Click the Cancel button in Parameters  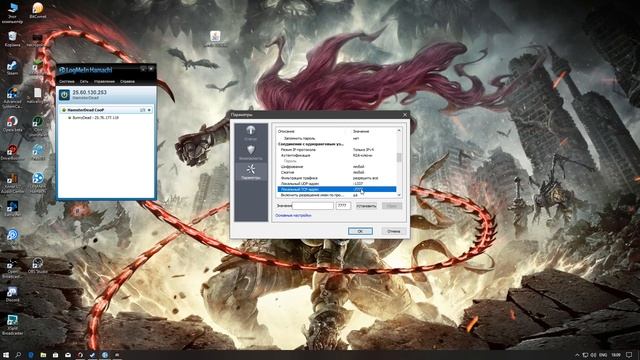coord(393,231)
